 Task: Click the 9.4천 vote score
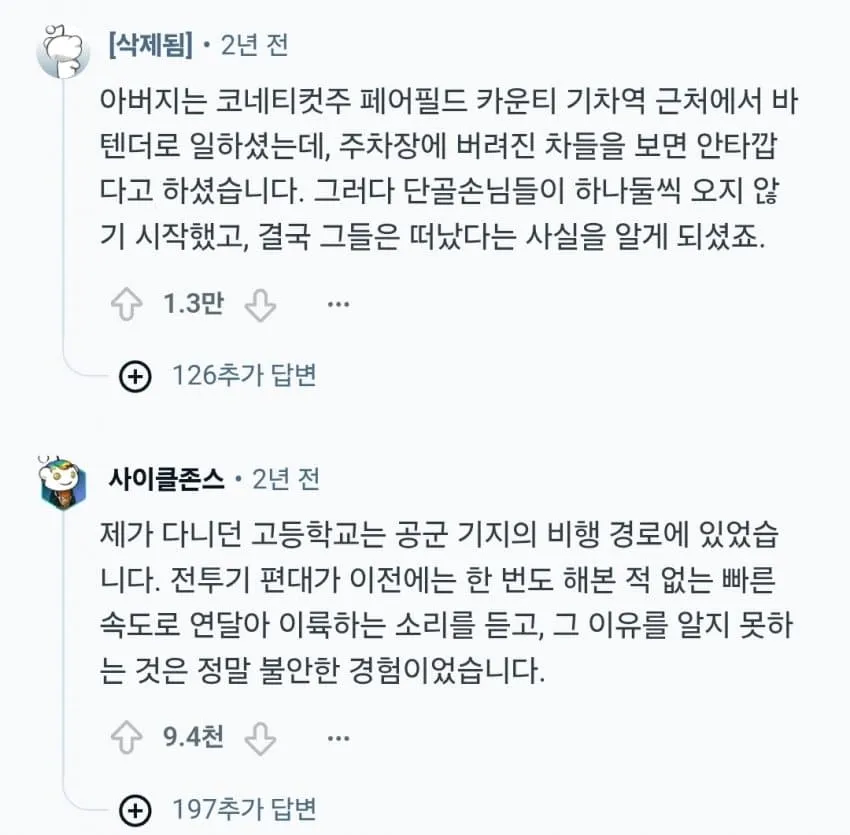pos(194,737)
